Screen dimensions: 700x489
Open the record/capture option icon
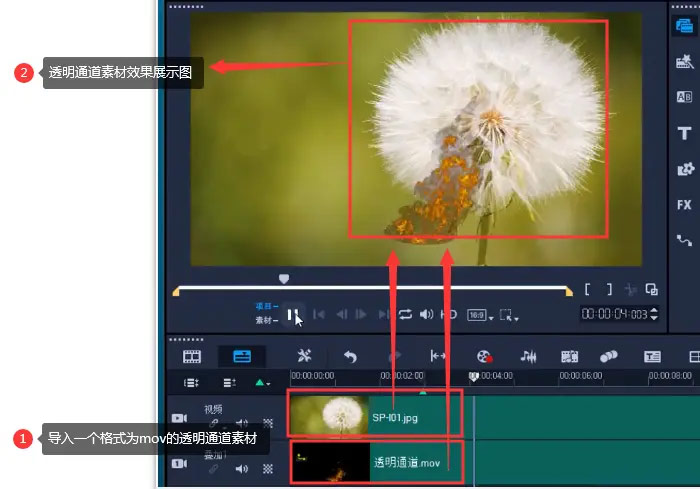pos(484,356)
